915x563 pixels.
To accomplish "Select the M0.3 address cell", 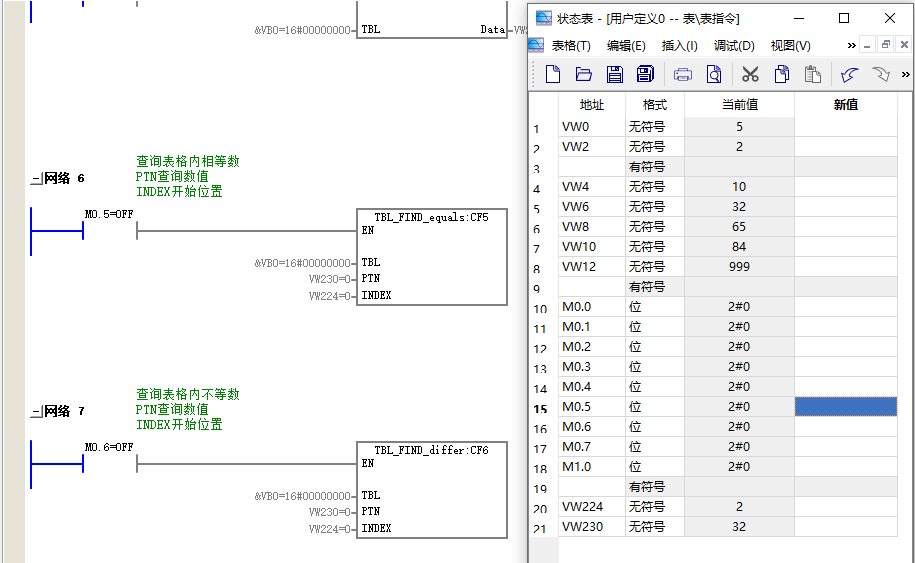I will [592, 366].
